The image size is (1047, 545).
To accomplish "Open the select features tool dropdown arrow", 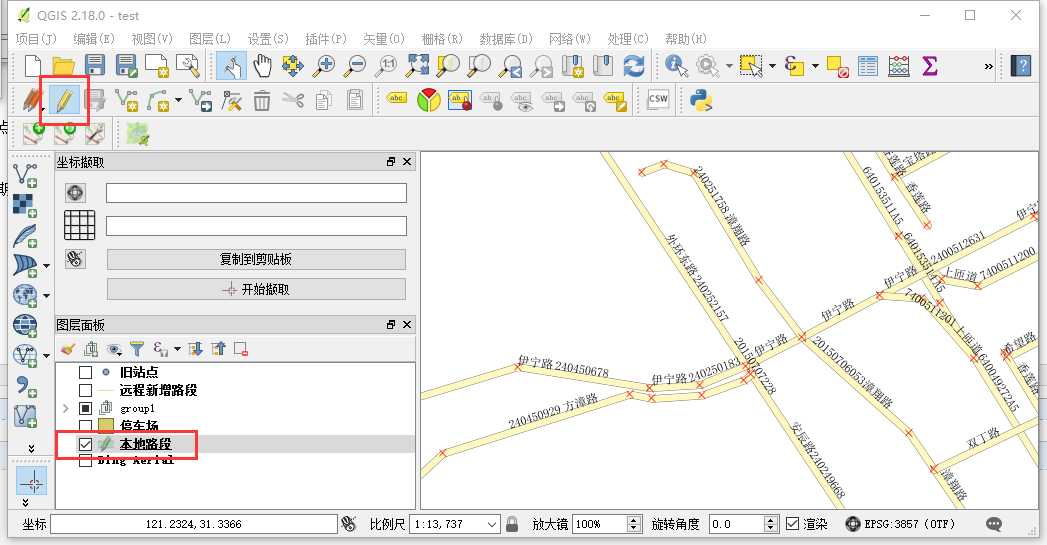I will click(x=773, y=66).
